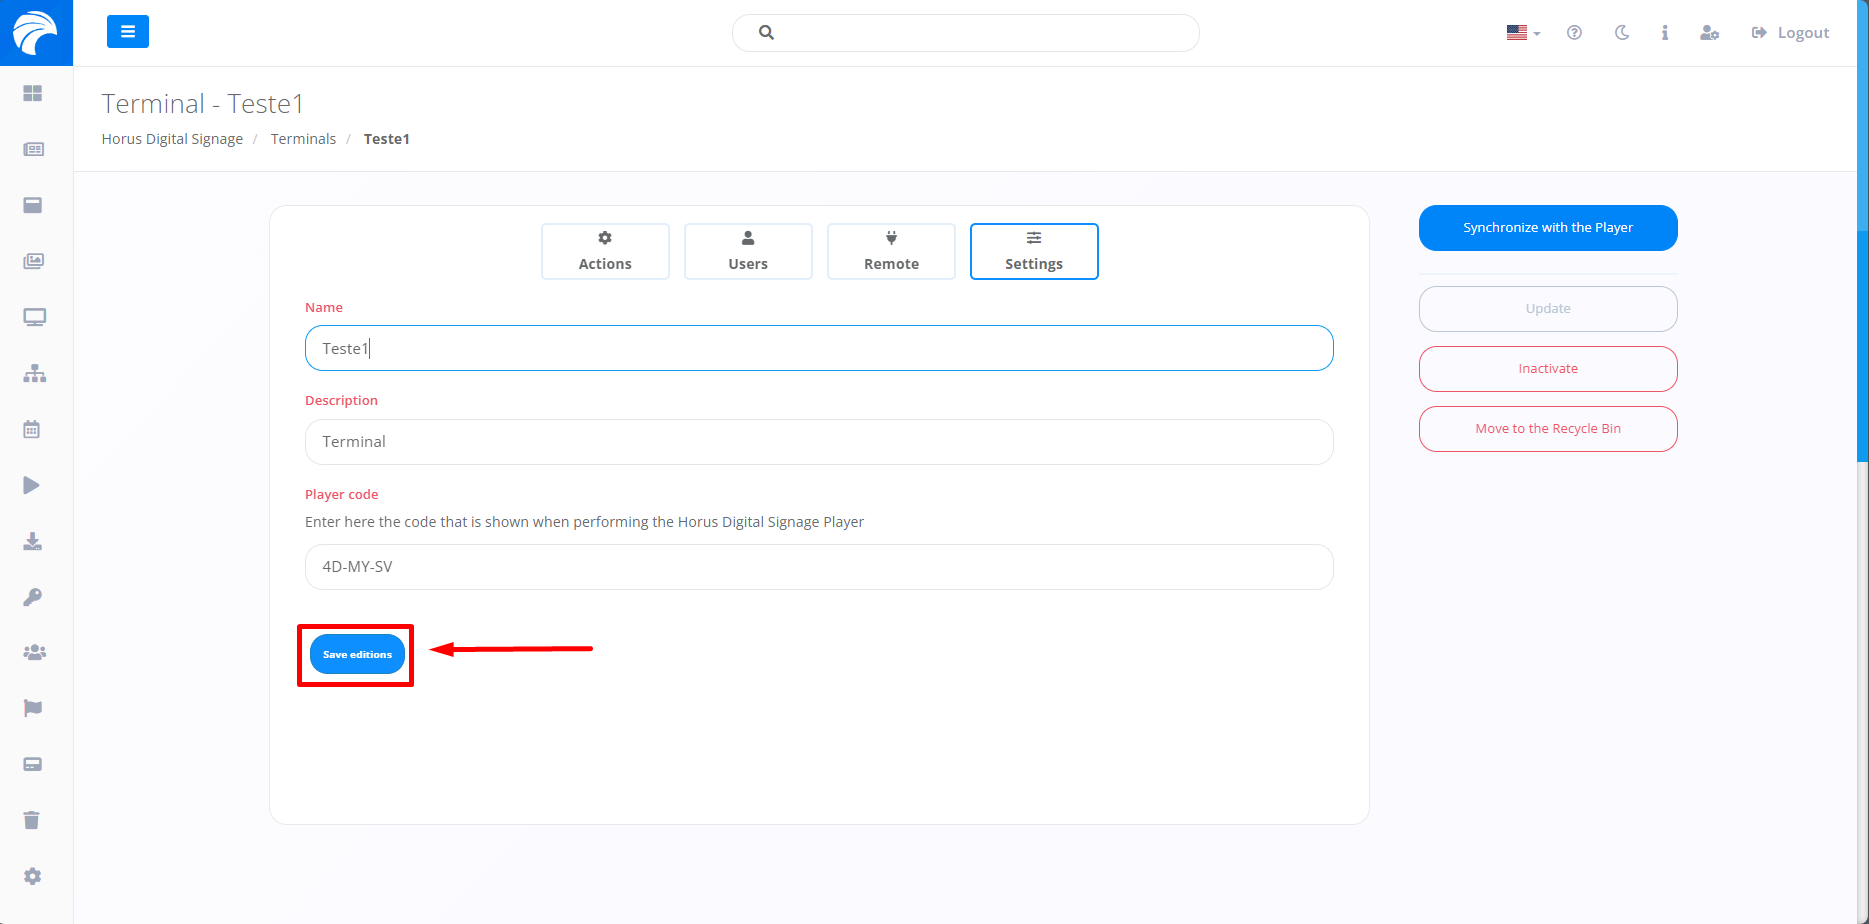The width and height of the screenshot is (1869, 924).
Task: Click Terminals breadcrumb link
Action: pyautogui.click(x=303, y=139)
